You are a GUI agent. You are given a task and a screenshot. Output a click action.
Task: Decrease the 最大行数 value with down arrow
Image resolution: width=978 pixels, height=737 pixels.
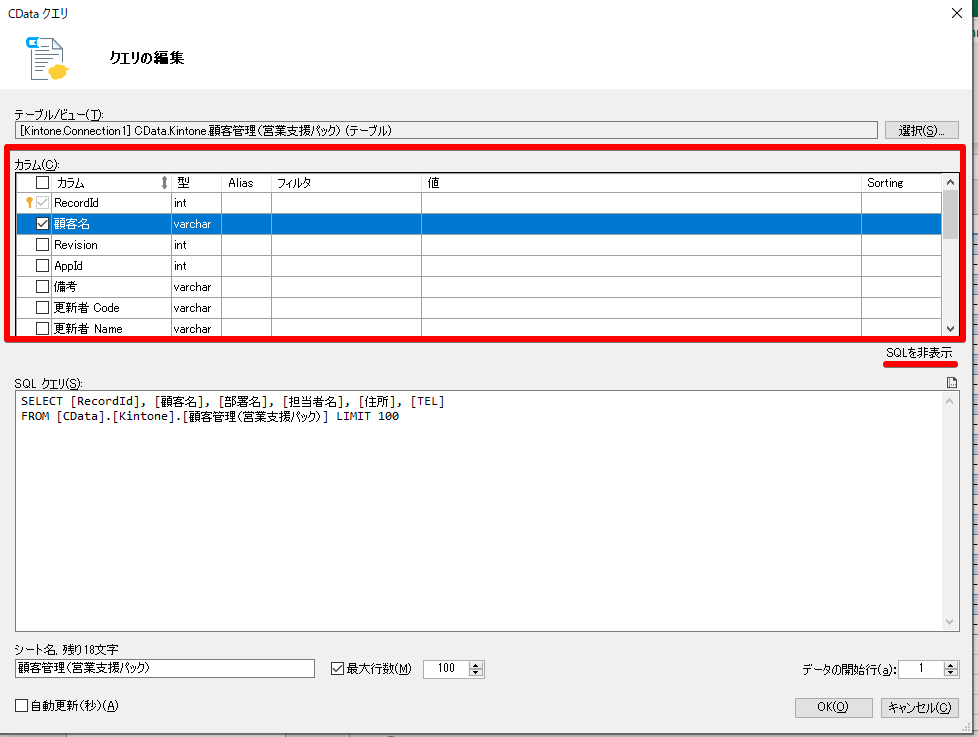[x=476, y=672]
